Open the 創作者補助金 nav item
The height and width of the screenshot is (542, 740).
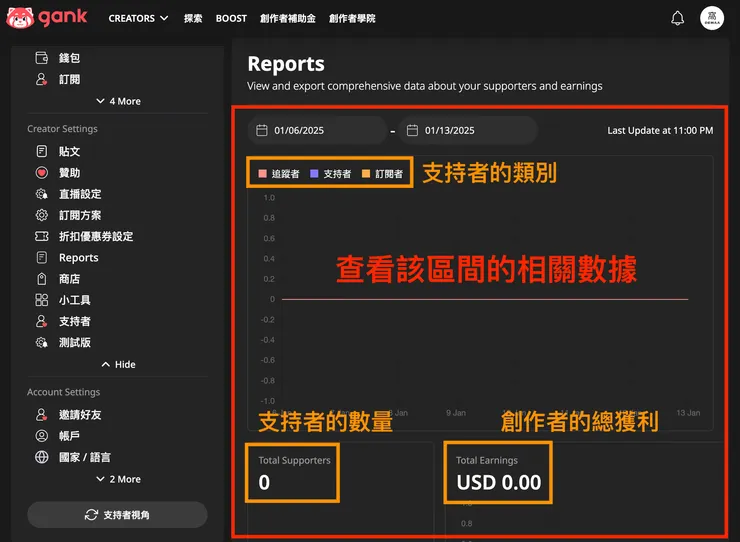click(288, 18)
